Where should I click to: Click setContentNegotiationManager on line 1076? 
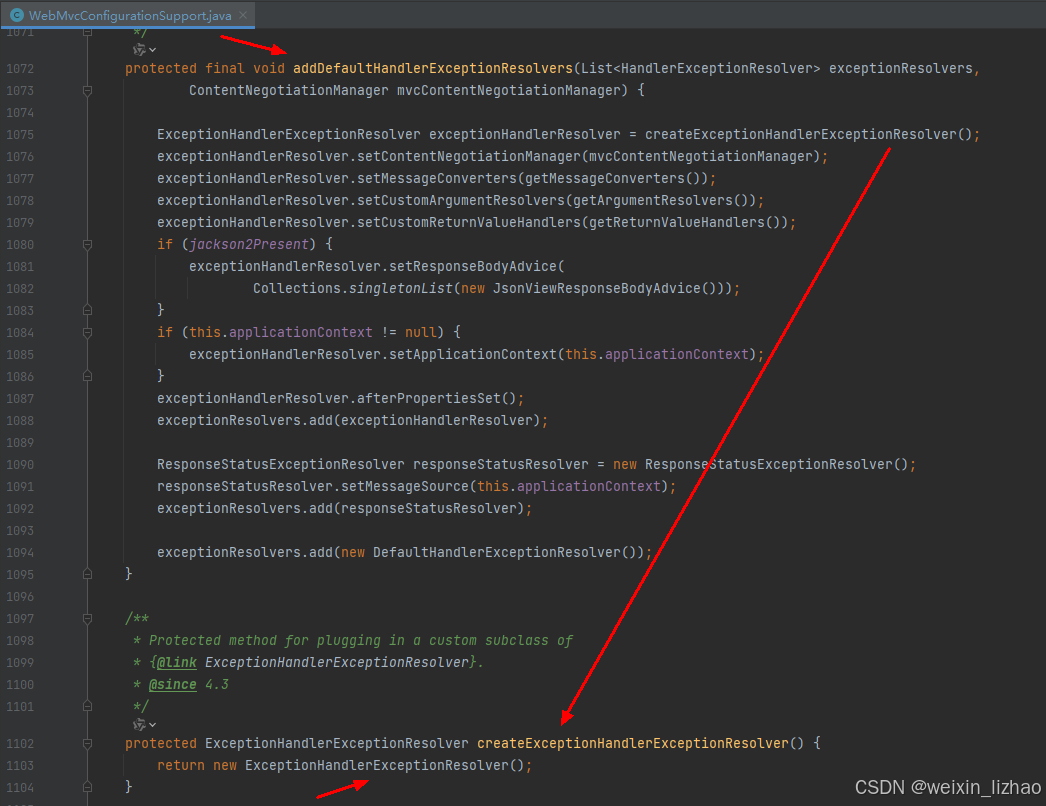(469, 156)
